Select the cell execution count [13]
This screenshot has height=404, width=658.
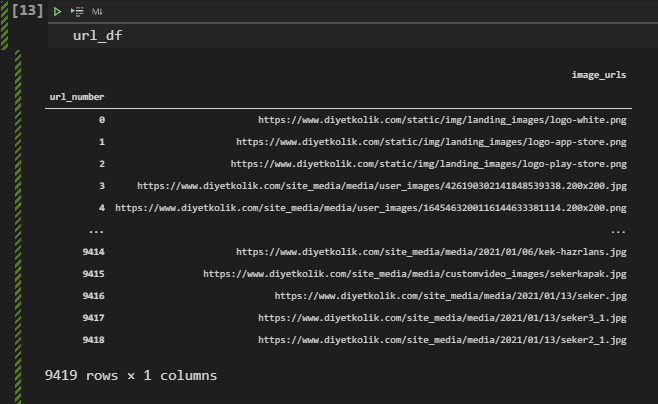click(x=27, y=10)
